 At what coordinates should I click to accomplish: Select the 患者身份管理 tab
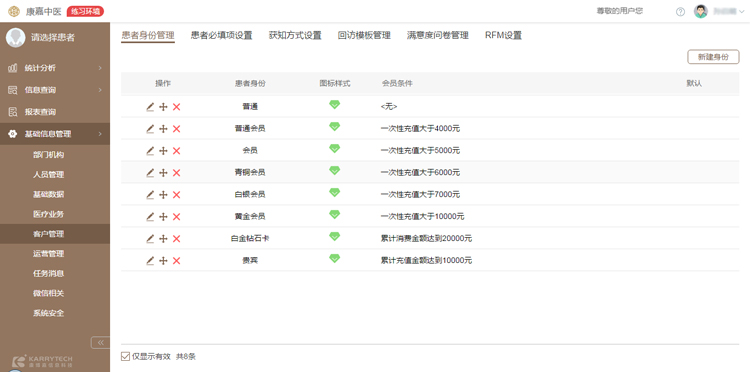pos(148,35)
